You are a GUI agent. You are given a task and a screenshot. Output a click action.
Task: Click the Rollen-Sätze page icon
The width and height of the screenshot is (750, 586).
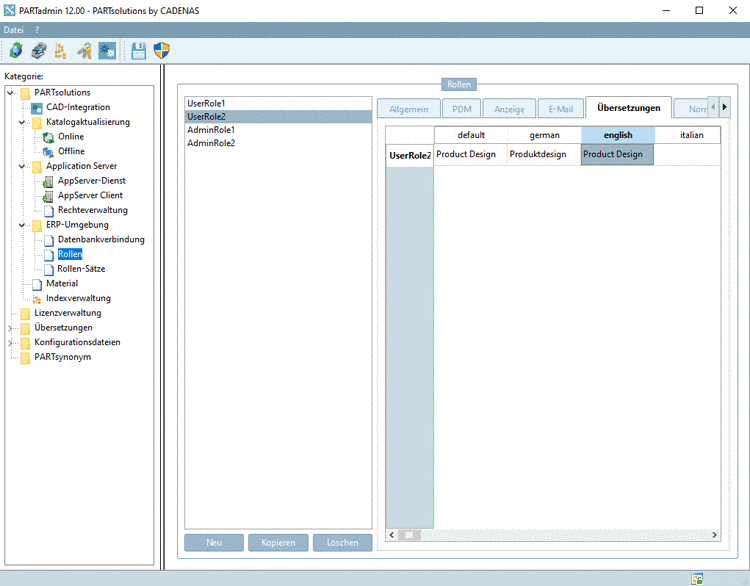[49, 269]
